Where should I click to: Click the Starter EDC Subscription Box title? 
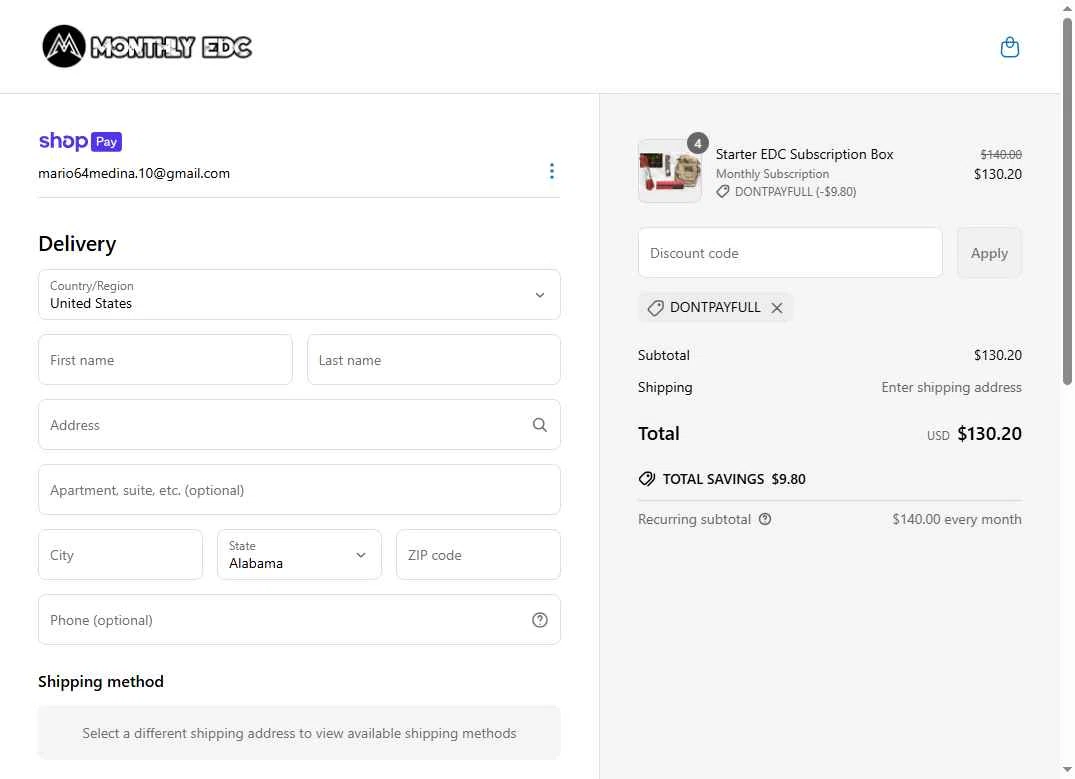tap(804, 154)
